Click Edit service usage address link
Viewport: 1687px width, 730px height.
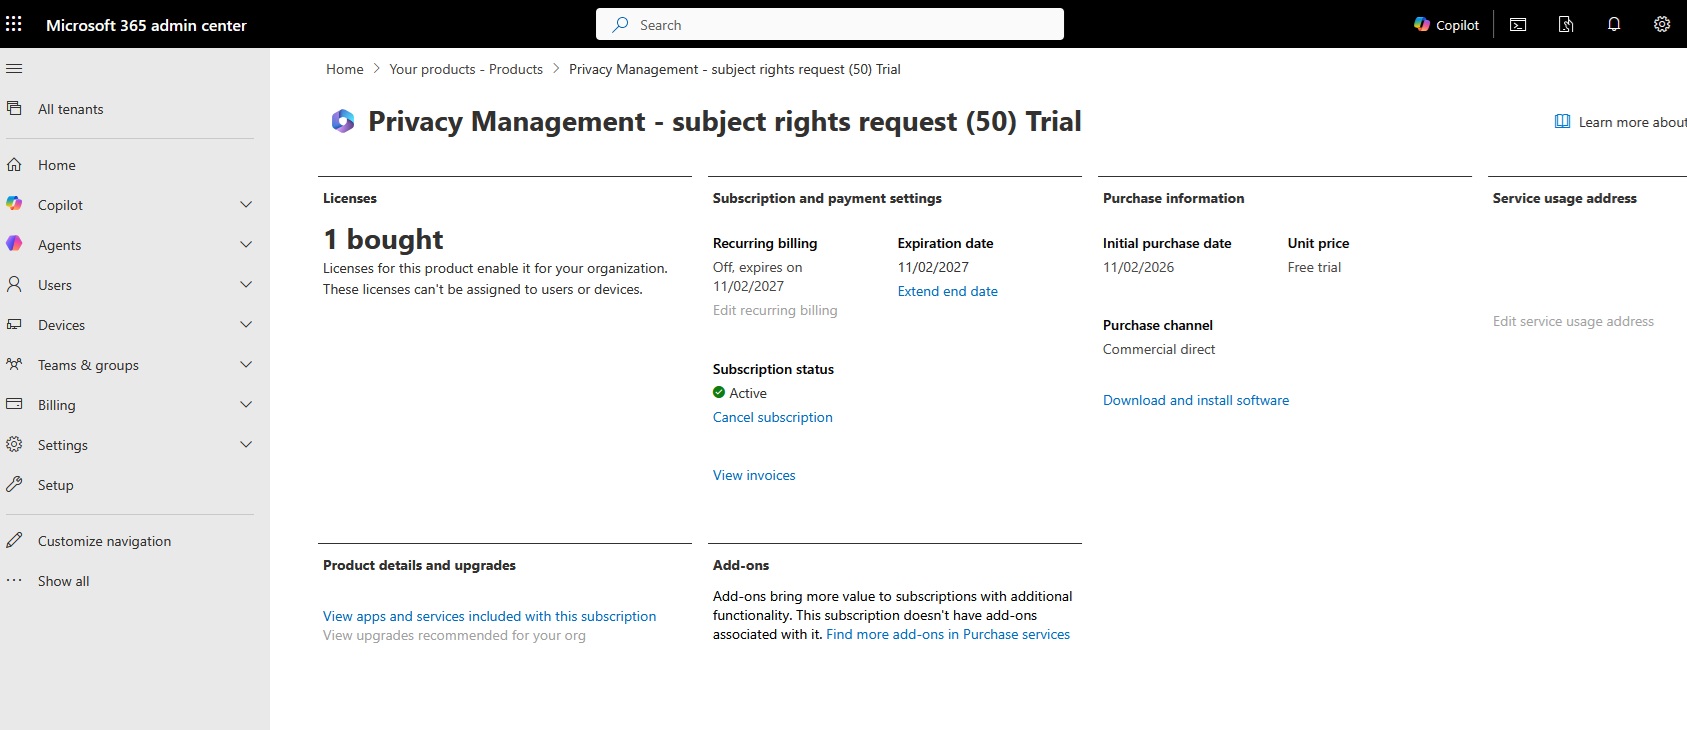coord(1573,321)
